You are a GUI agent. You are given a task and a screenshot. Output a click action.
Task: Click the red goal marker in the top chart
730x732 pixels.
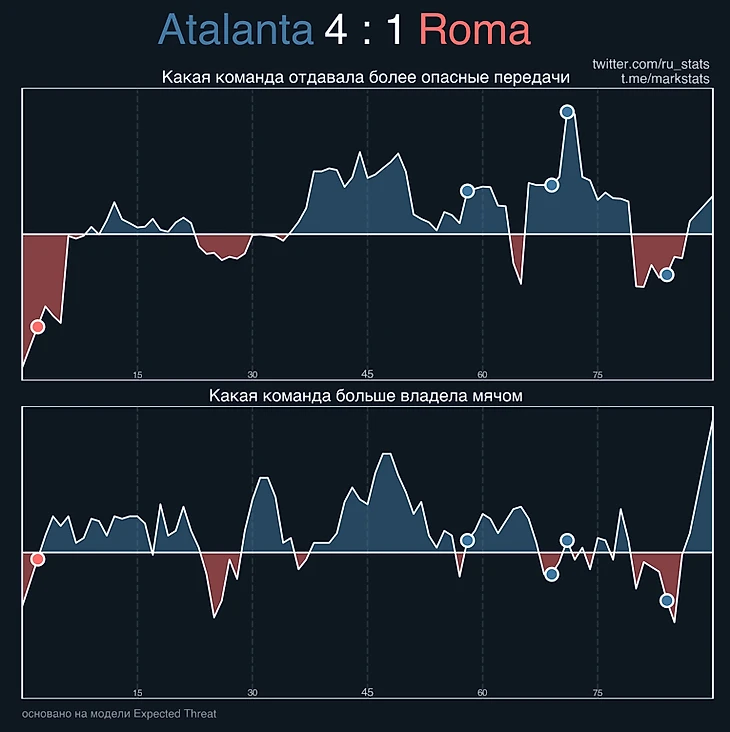coord(38,327)
